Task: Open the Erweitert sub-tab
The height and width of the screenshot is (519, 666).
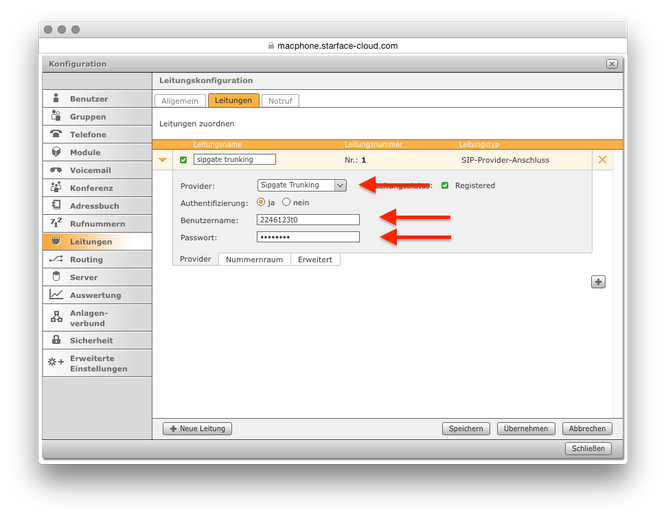Action: coord(315,259)
